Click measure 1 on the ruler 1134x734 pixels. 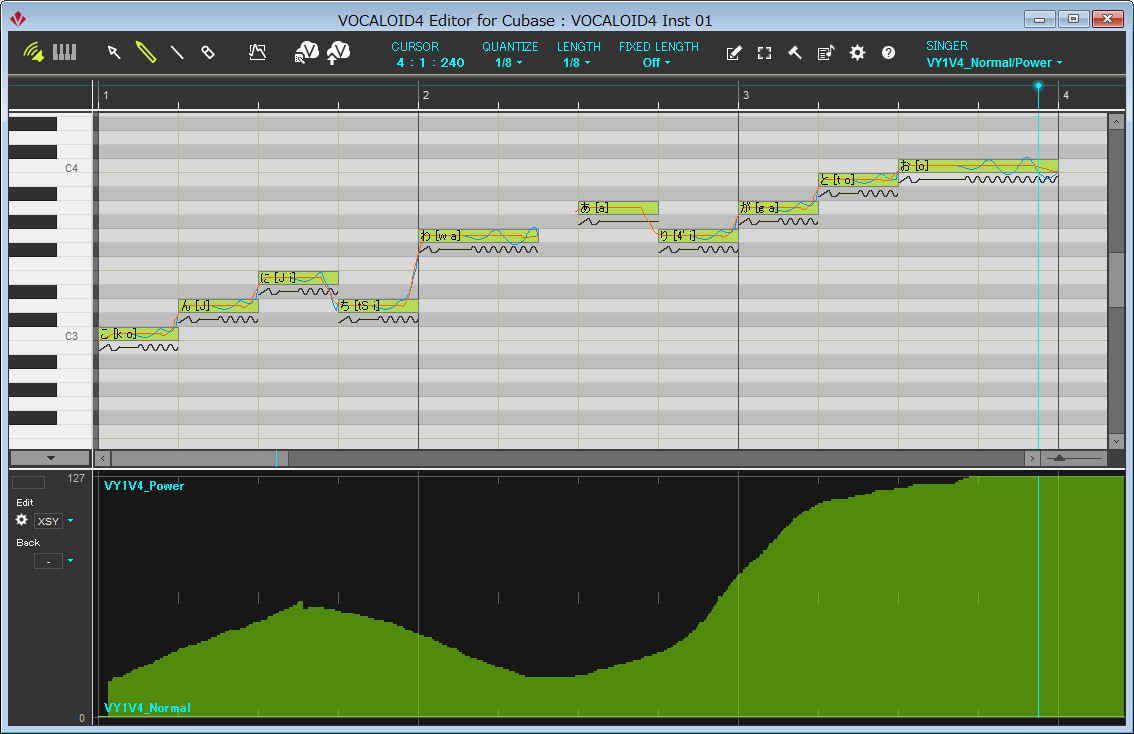click(106, 95)
